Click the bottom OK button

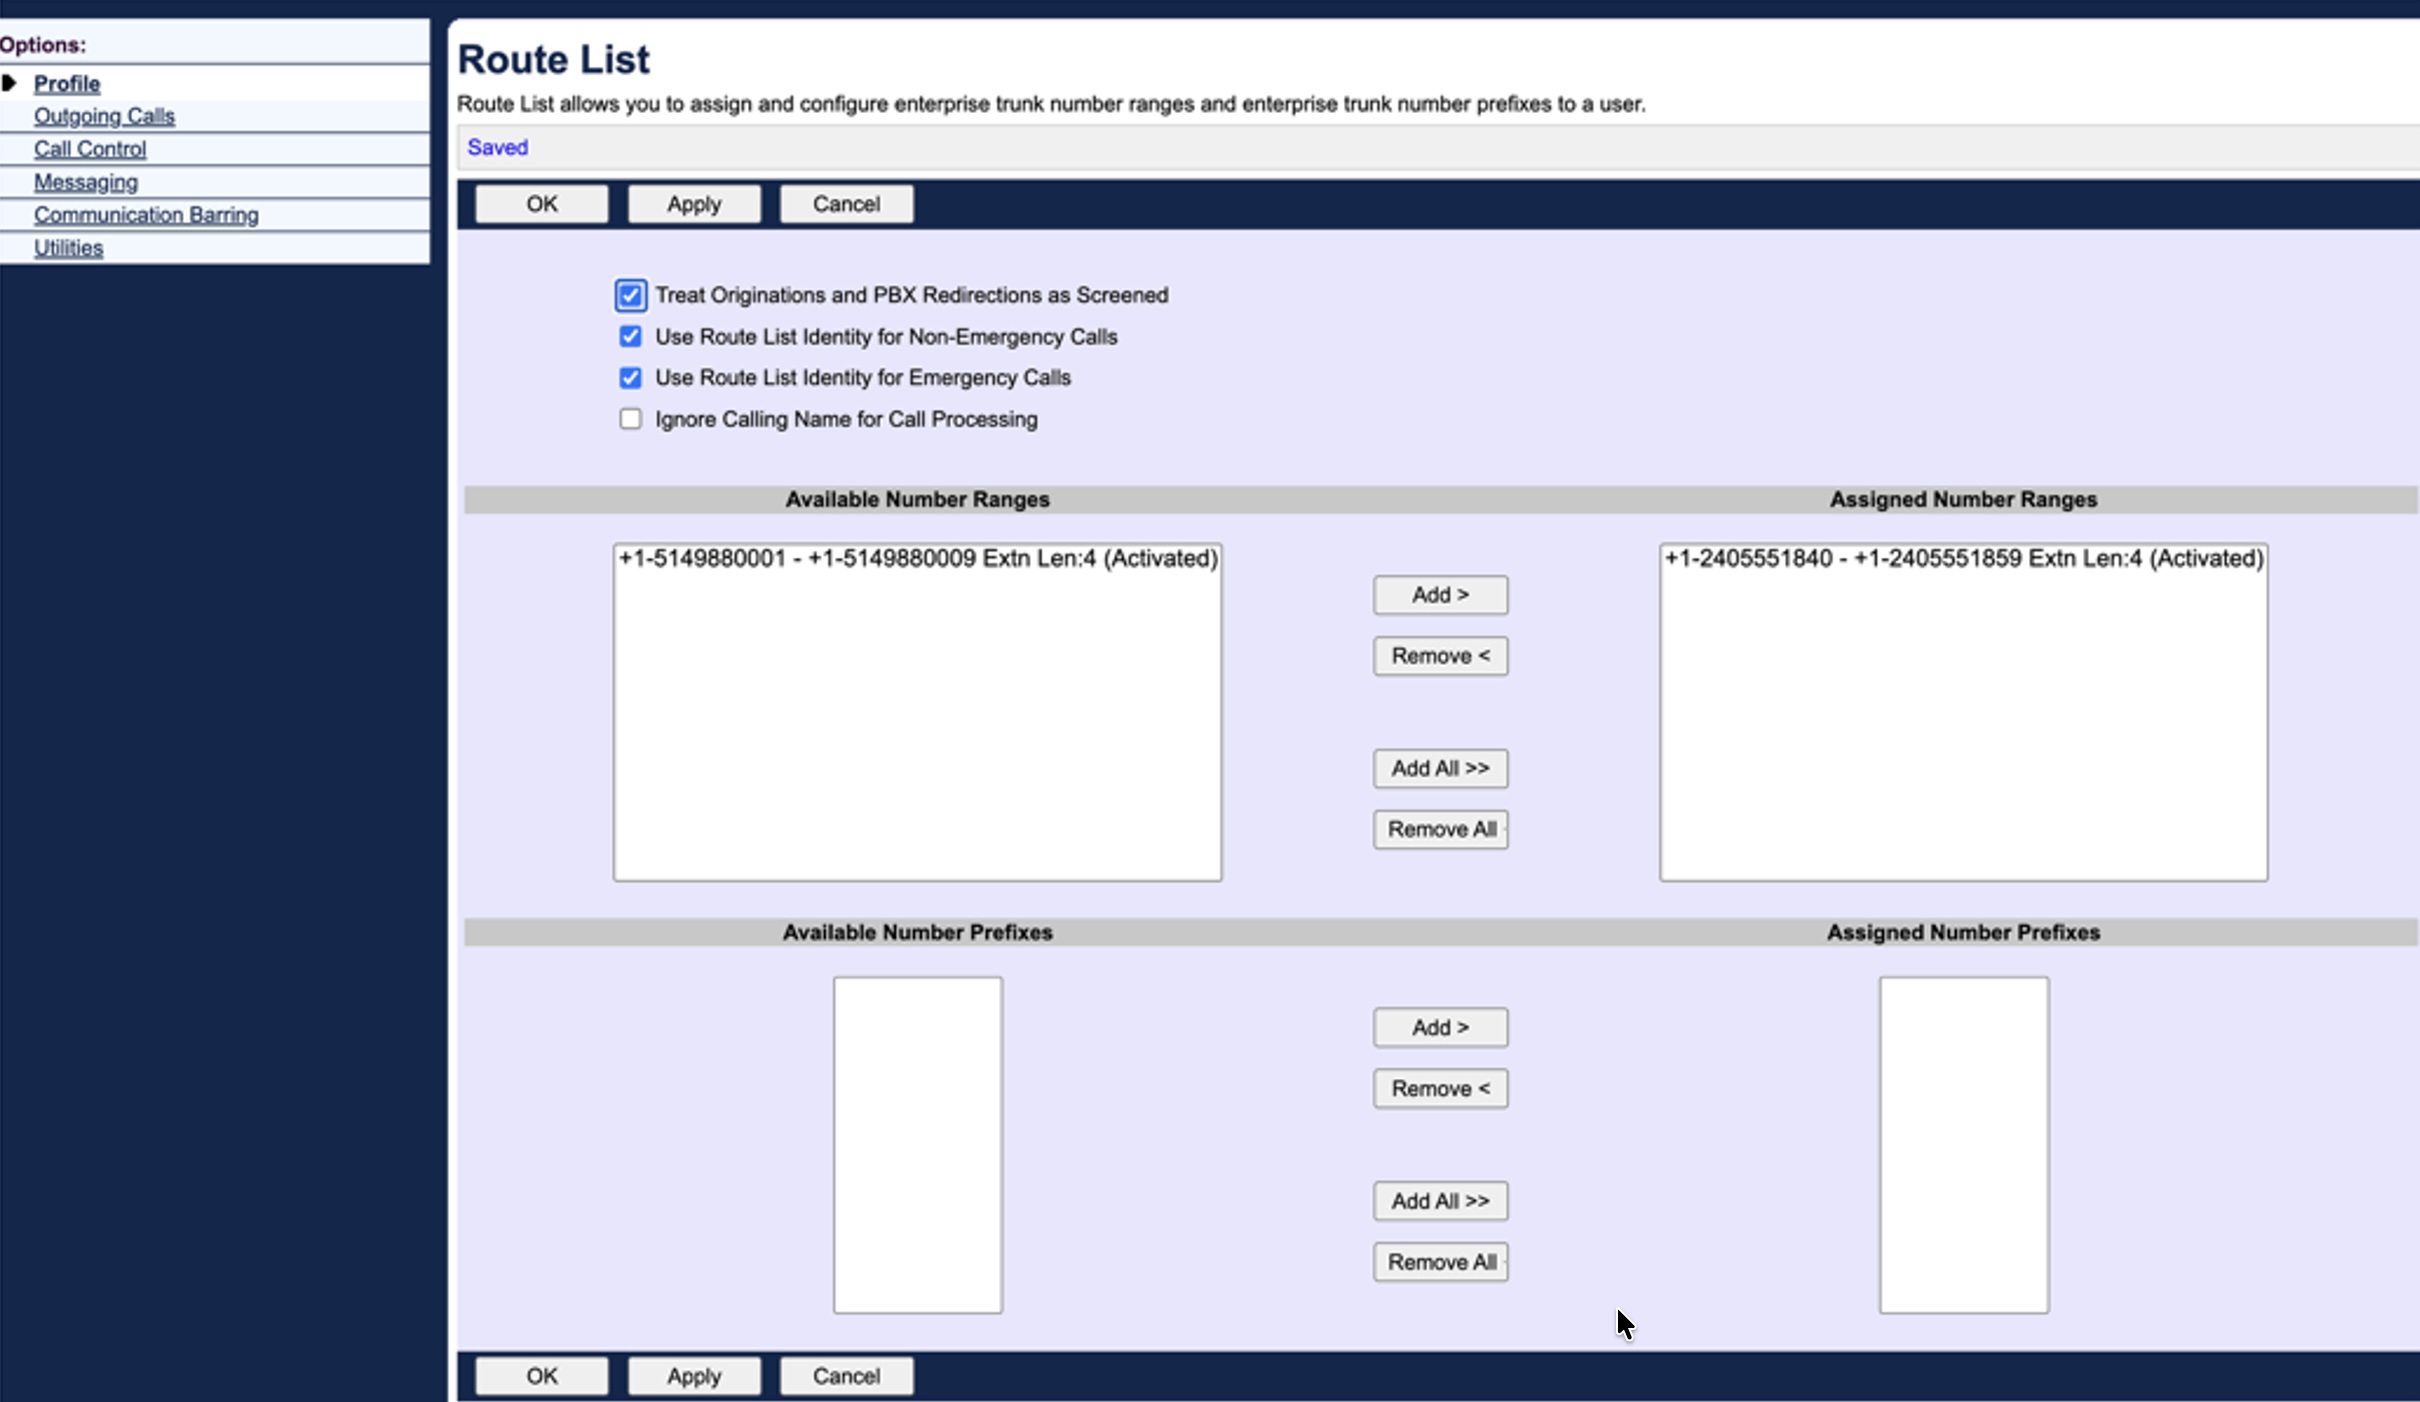pos(542,1376)
